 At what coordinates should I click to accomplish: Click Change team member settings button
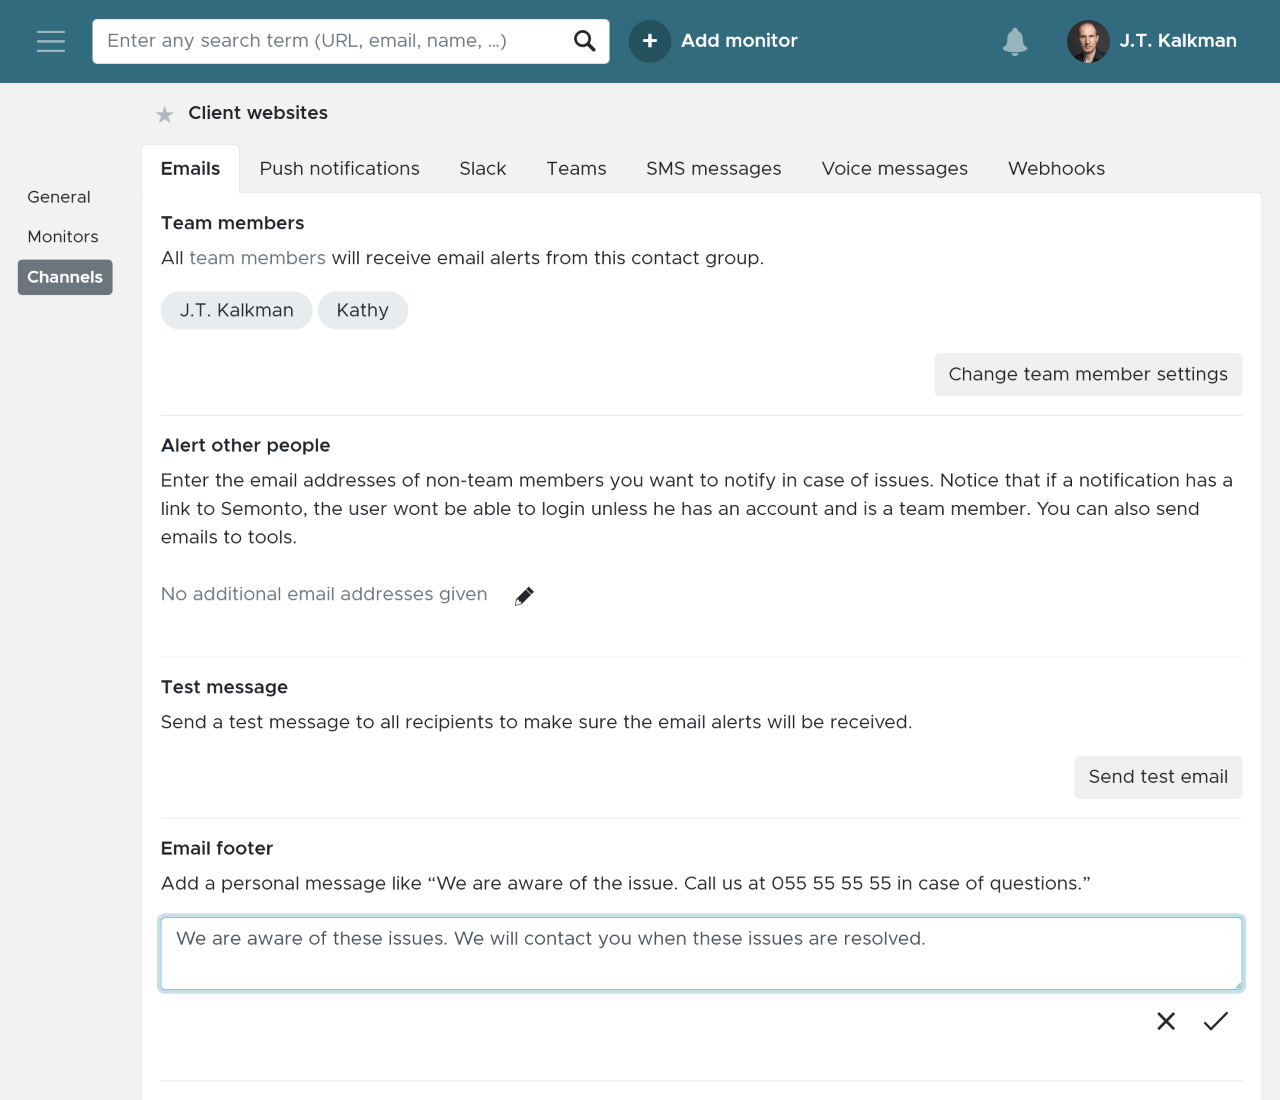(1088, 374)
